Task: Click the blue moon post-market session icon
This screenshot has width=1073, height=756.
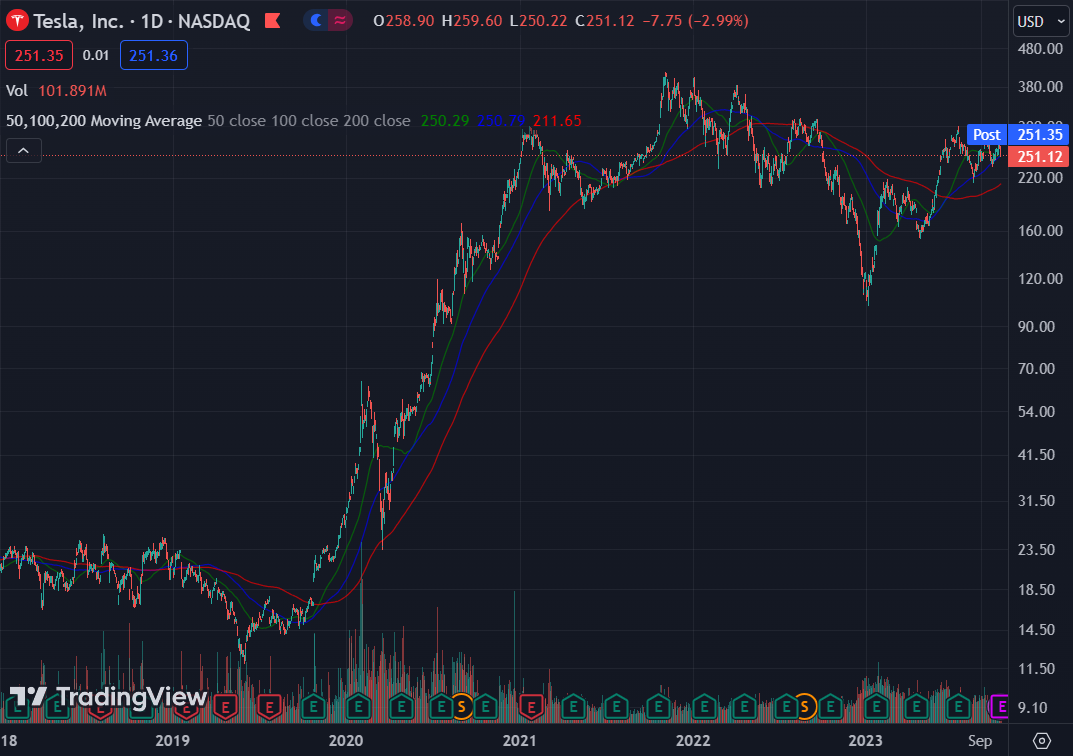Action: (316, 21)
